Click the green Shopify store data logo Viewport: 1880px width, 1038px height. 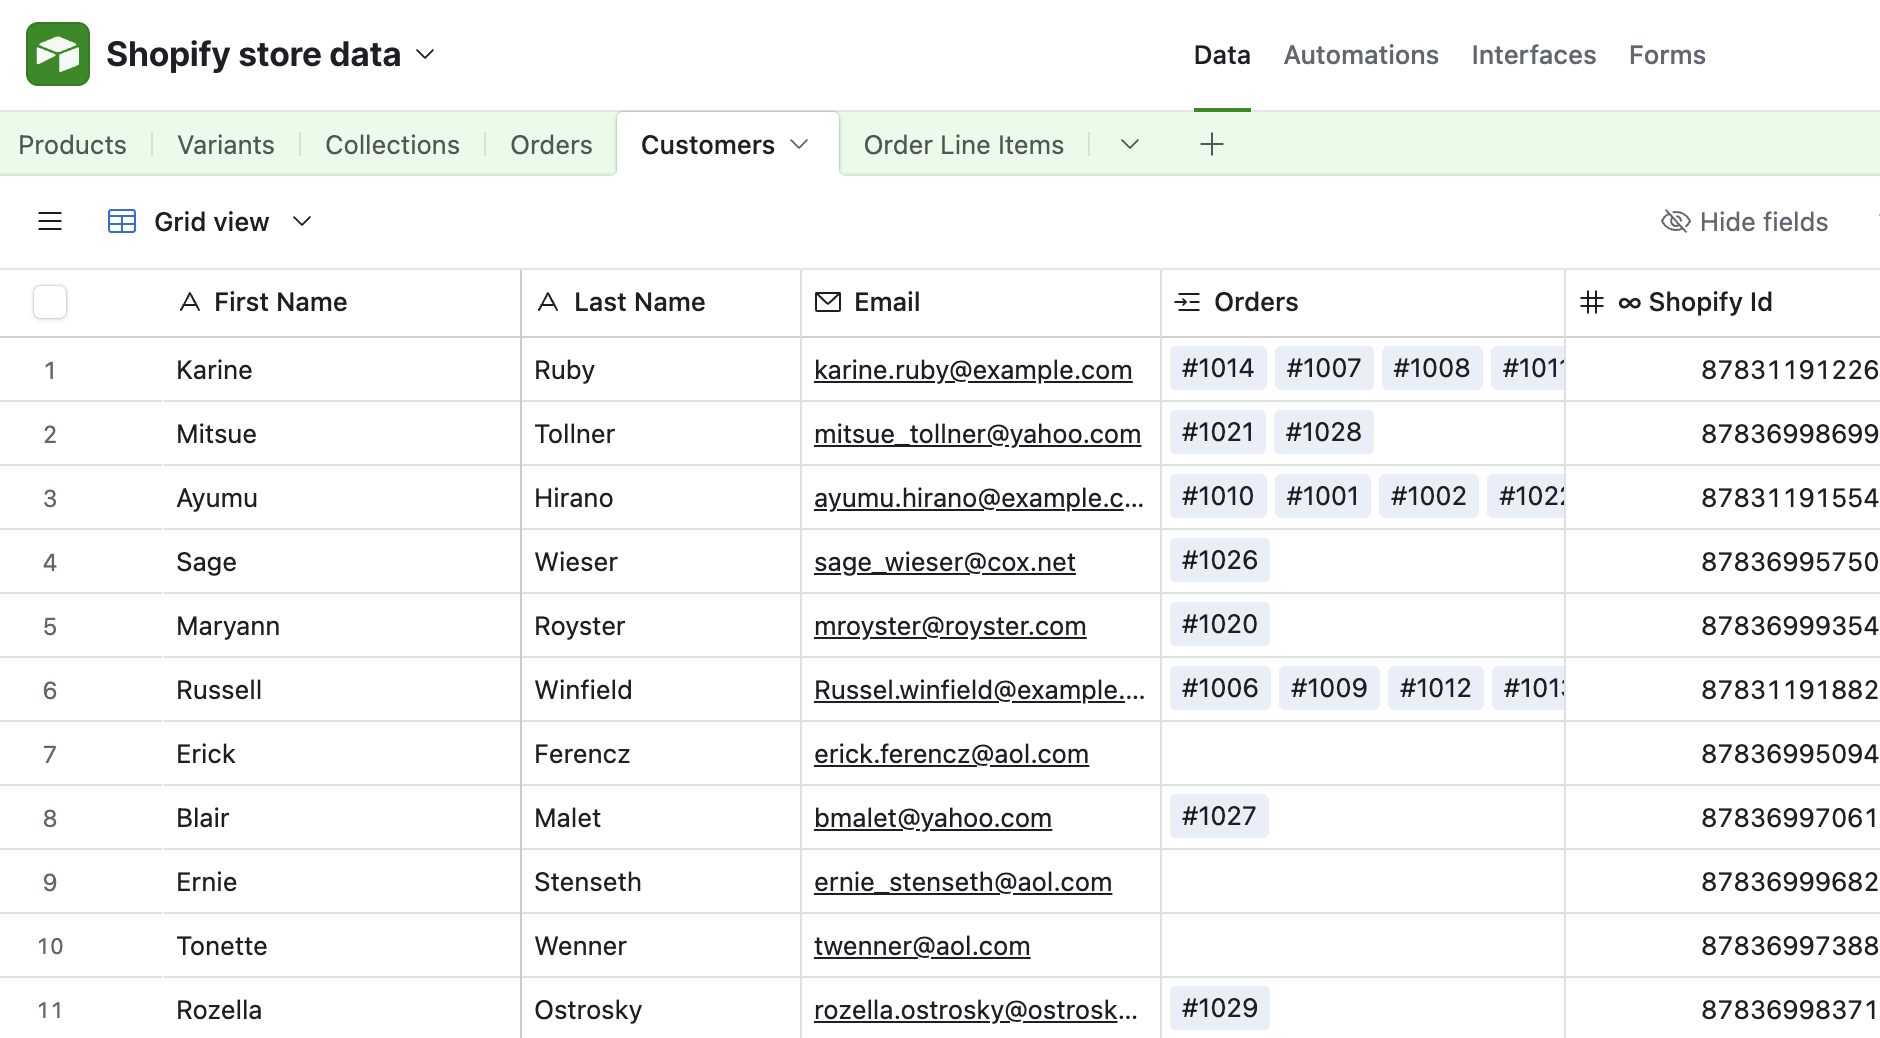pos(57,53)
